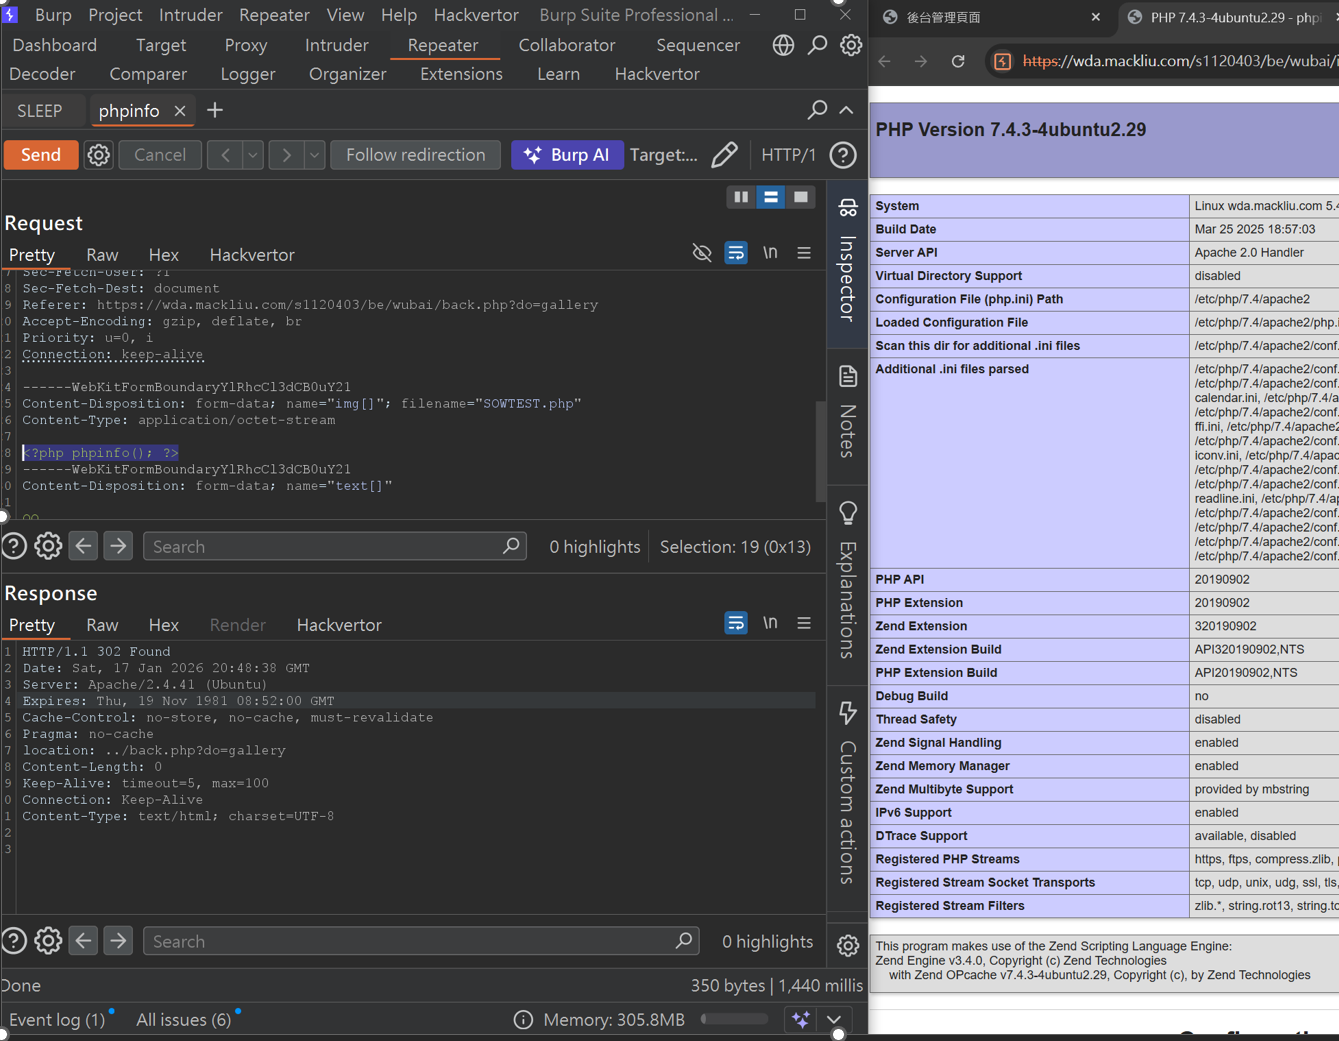Open the Extensions tab
Viewport: 1339px width, 1041px height.
point(461,74)
